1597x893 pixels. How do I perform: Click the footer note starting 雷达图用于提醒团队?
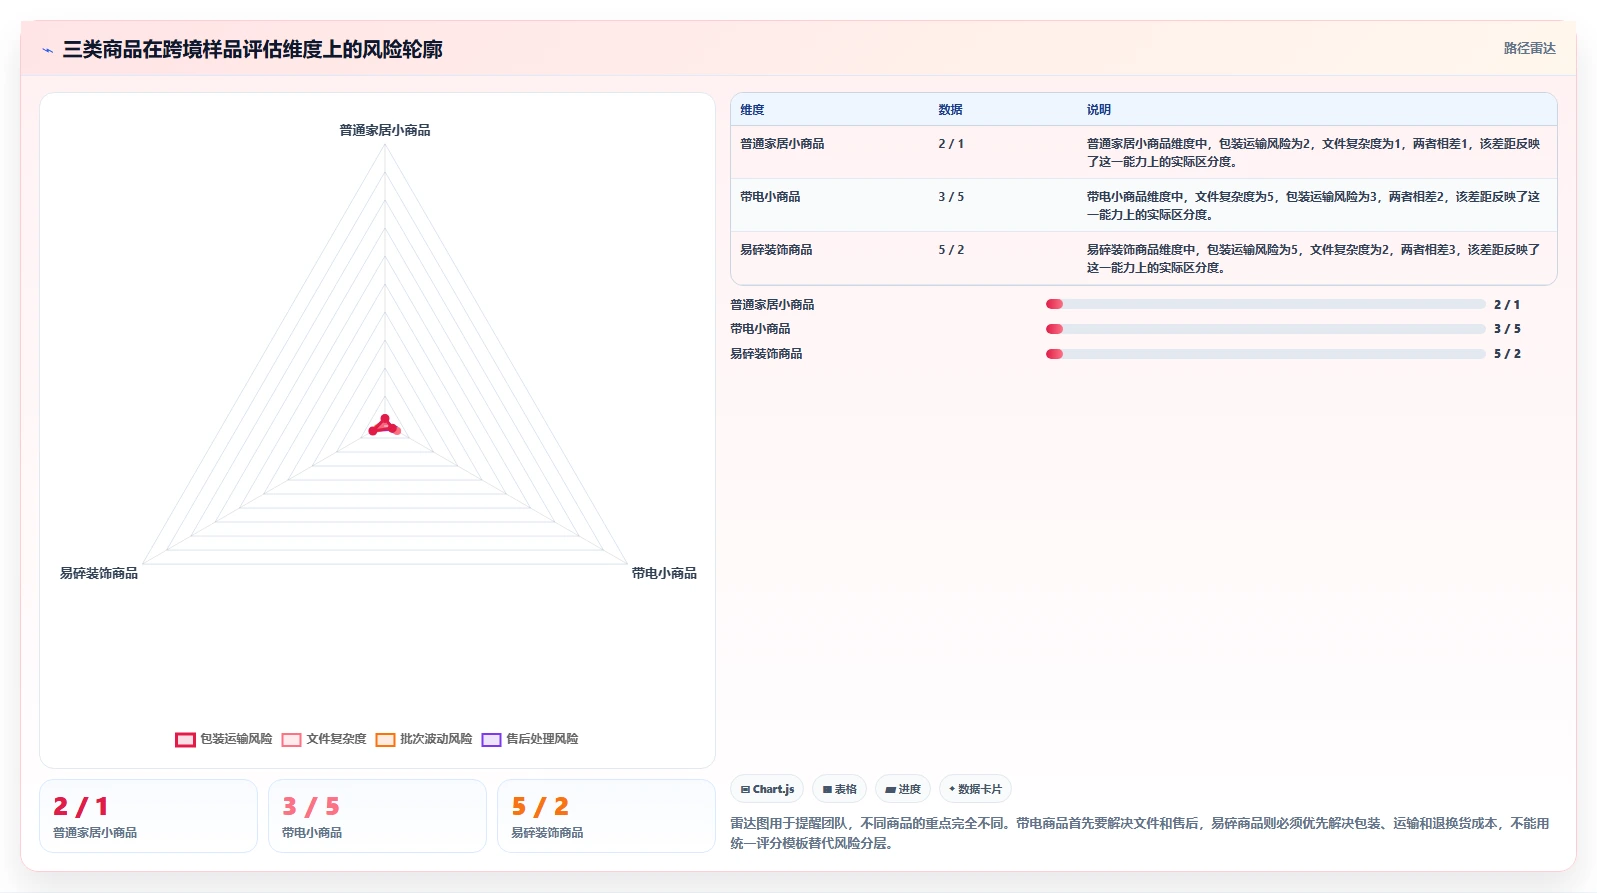click(x=1139, y=833)
